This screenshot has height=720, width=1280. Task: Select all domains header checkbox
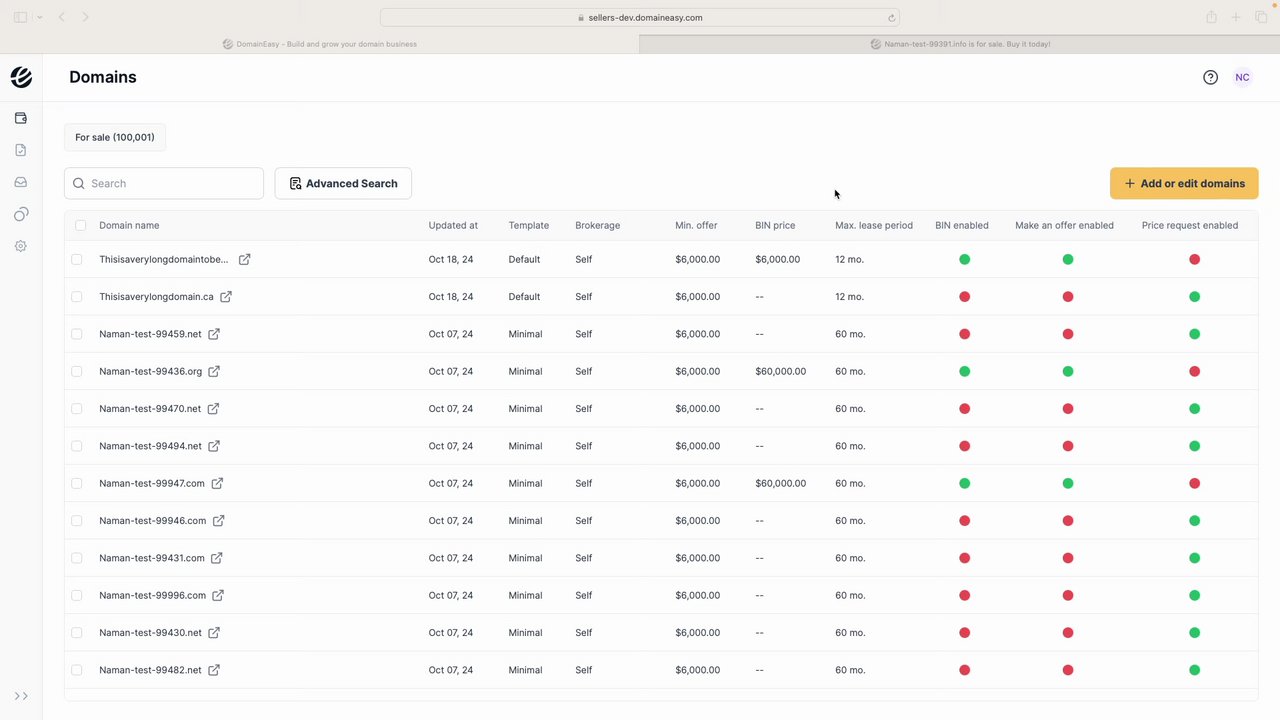81,226
